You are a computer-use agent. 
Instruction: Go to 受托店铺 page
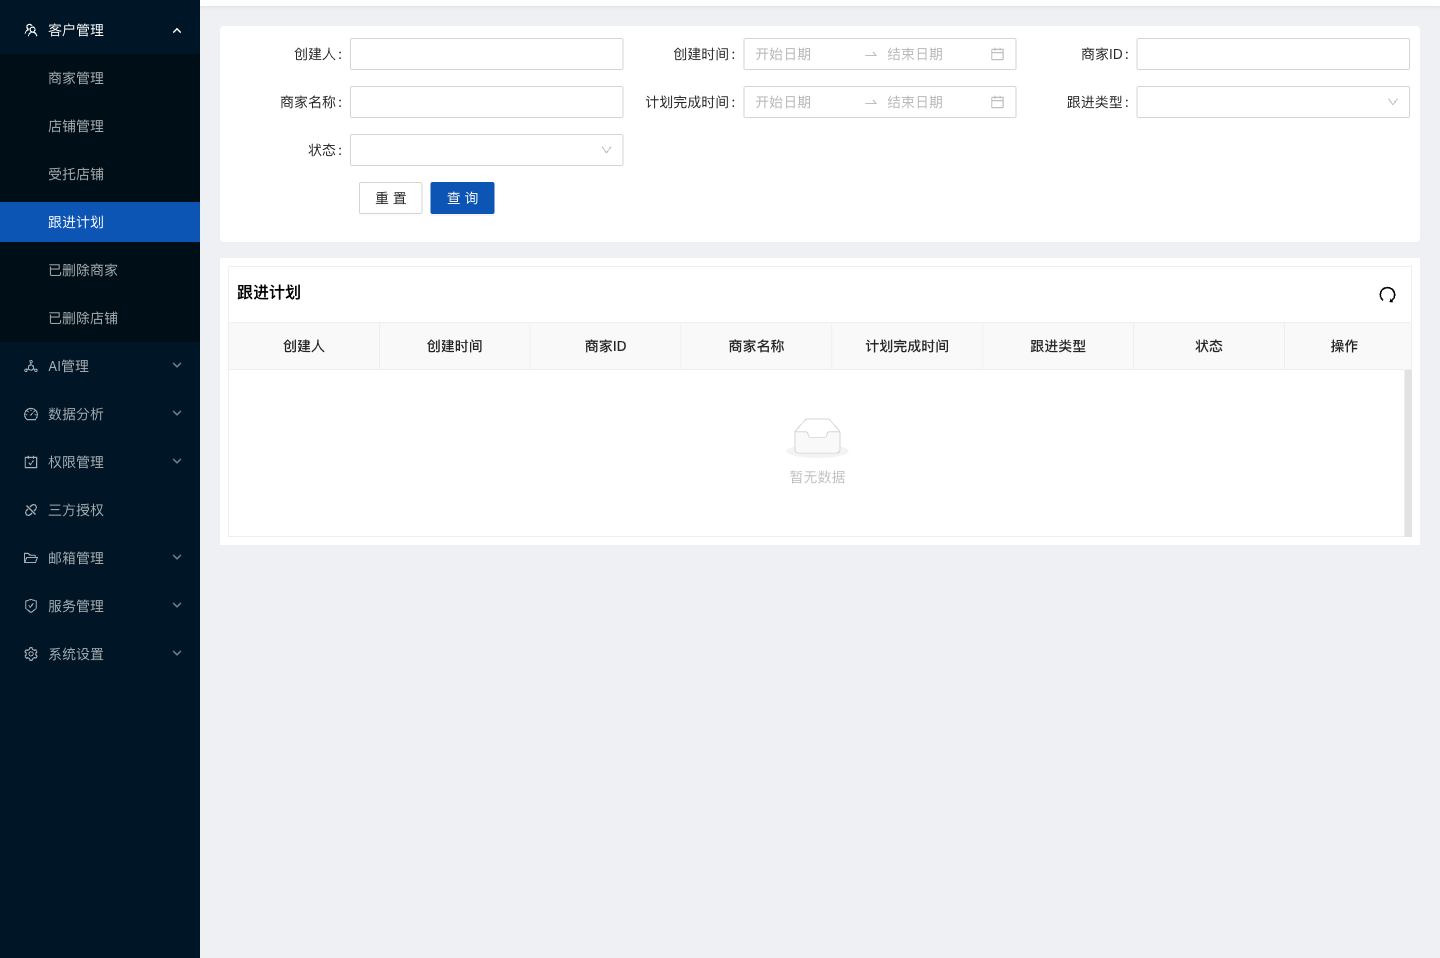(100, 174)
